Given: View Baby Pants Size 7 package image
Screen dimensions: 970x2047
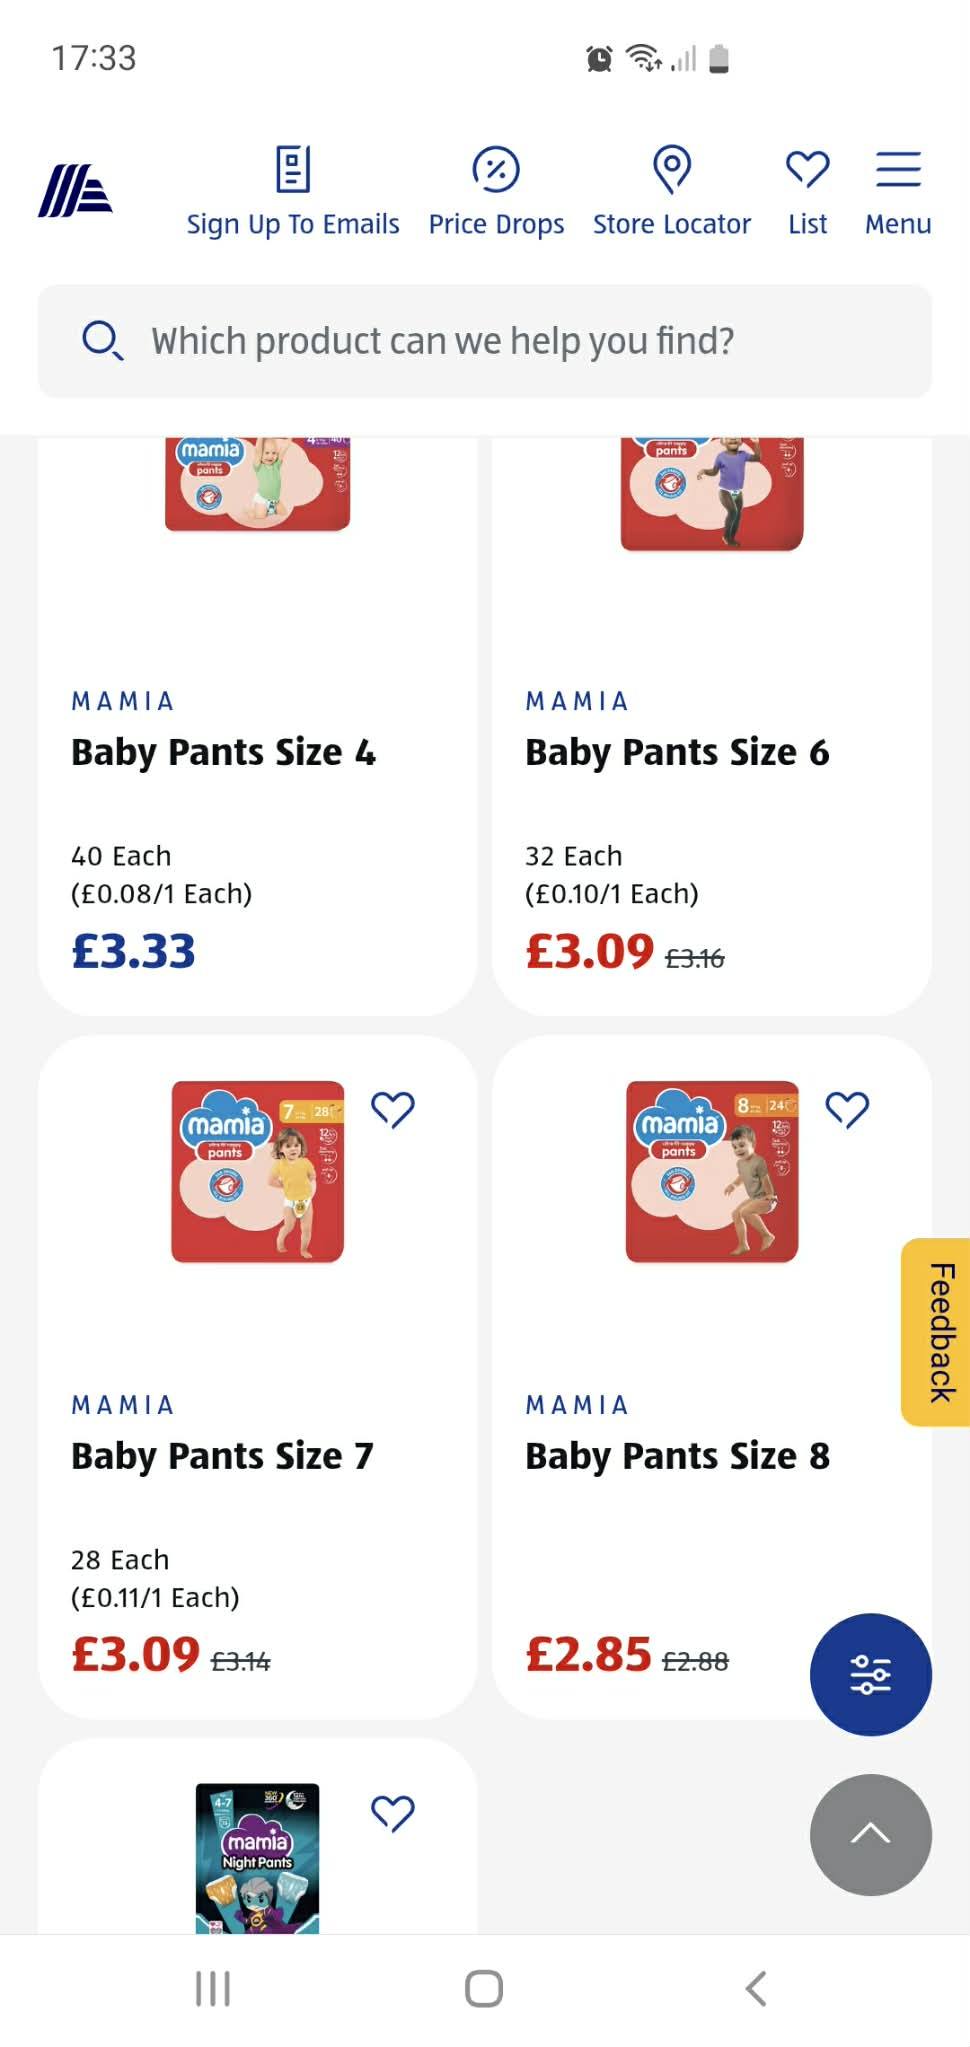Looking at the screenshot, I should (258, 1171).
